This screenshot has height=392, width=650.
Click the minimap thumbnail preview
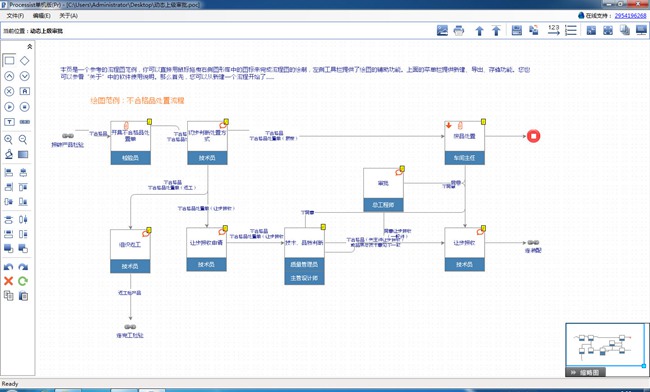pos(604,345)
